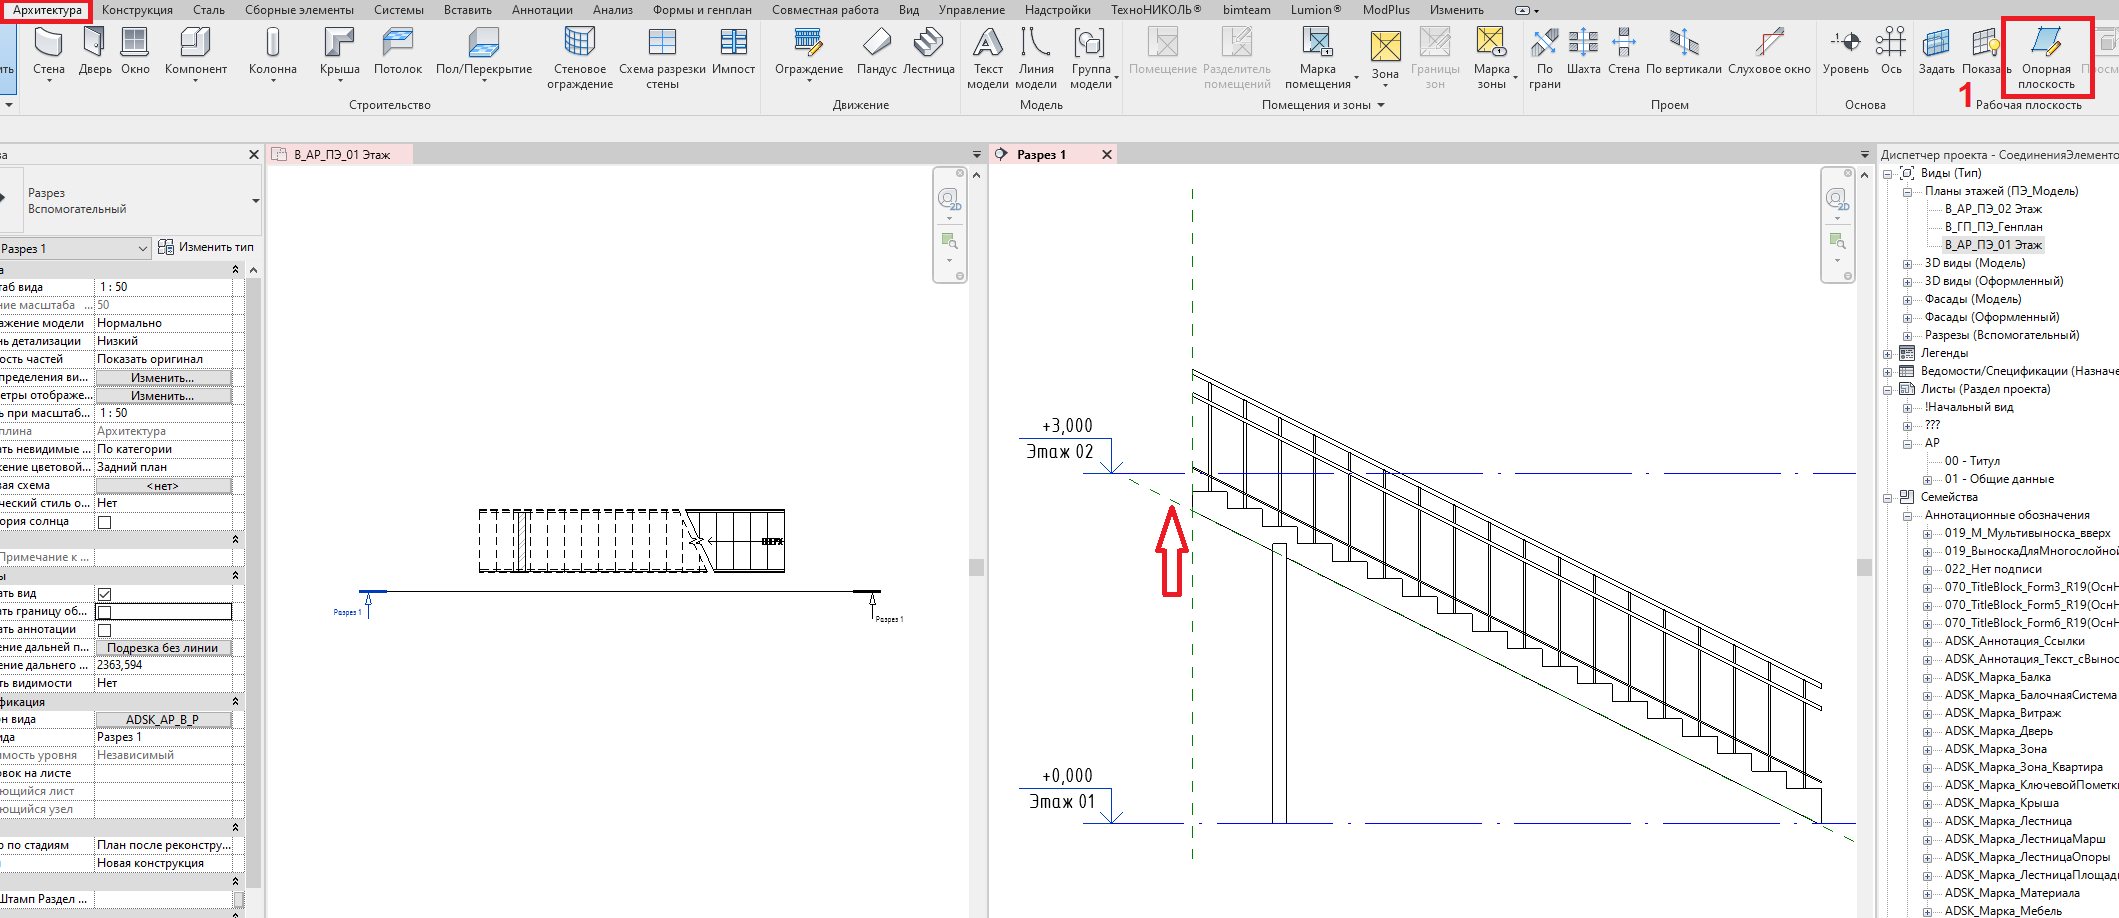Image resolution: width=2119 pixels, height=918 pixels.
Task: Expand the Легенды tree node
Action: point(1888,354)
